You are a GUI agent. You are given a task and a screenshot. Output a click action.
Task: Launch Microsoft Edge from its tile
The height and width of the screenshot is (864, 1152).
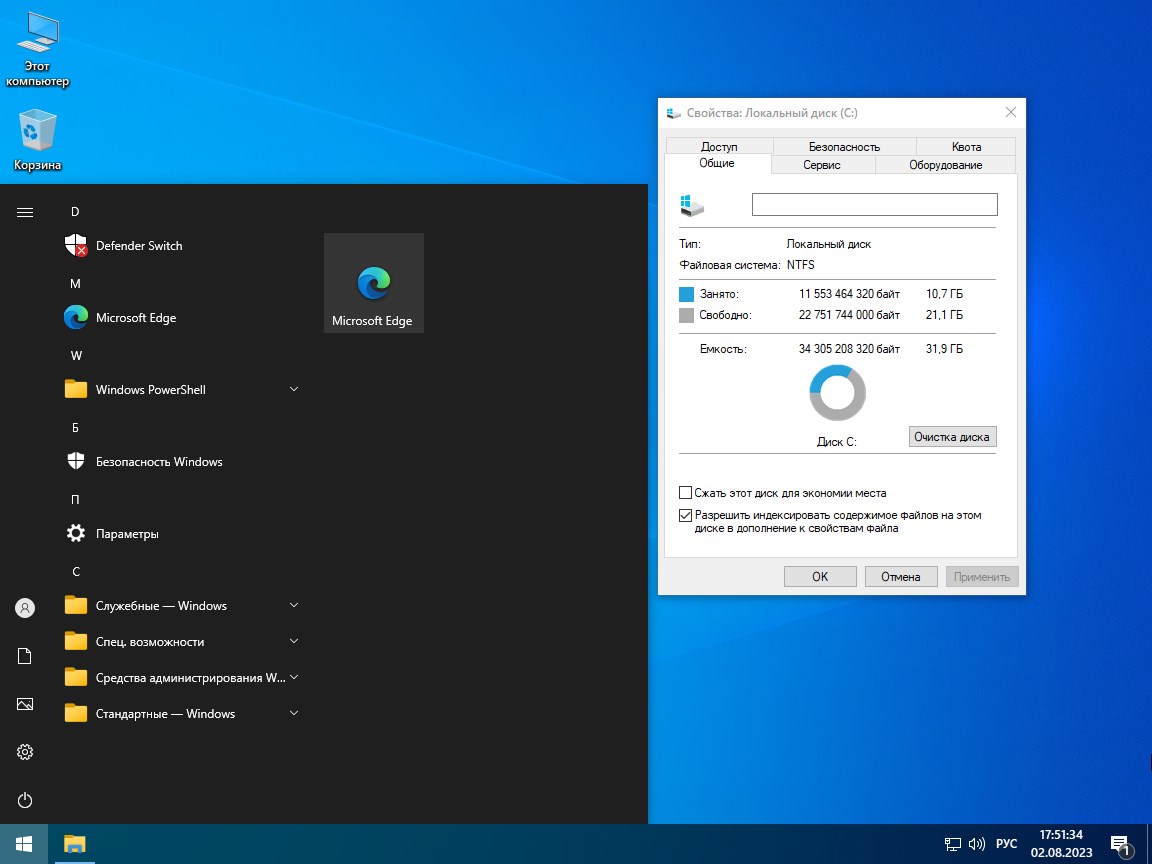pos(373,282)
